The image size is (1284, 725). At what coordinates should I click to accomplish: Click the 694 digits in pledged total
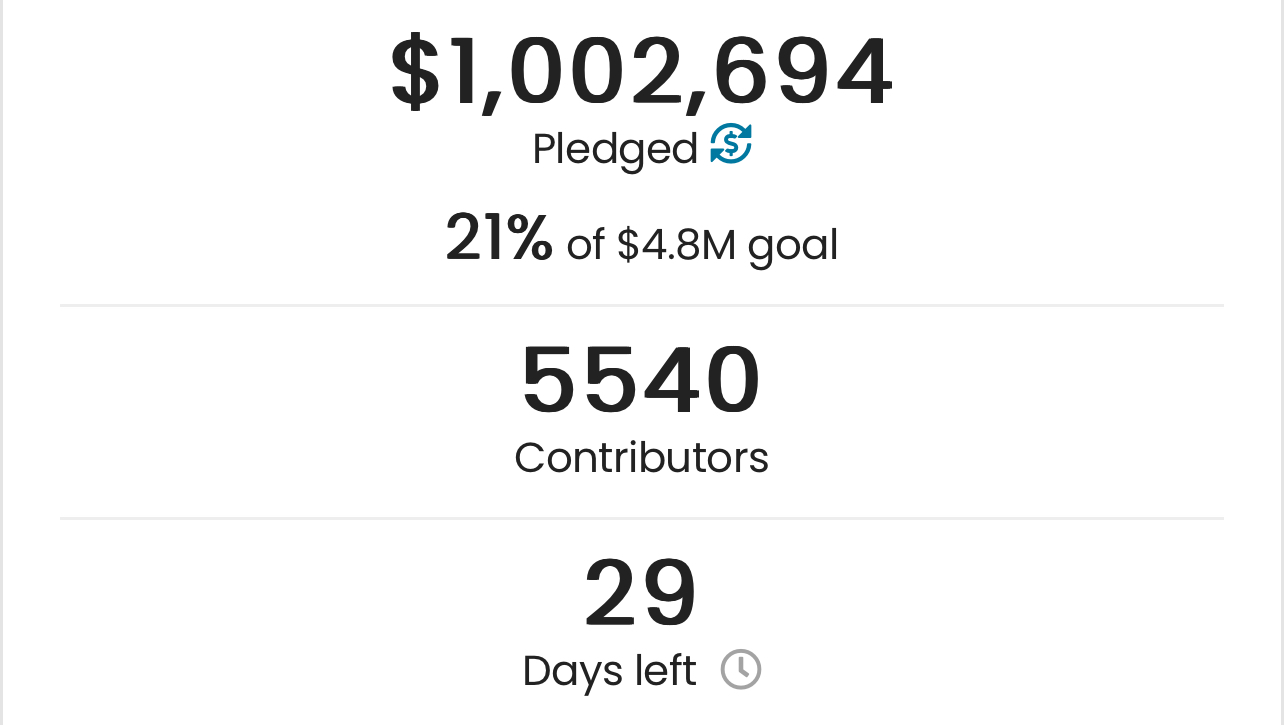804,73
